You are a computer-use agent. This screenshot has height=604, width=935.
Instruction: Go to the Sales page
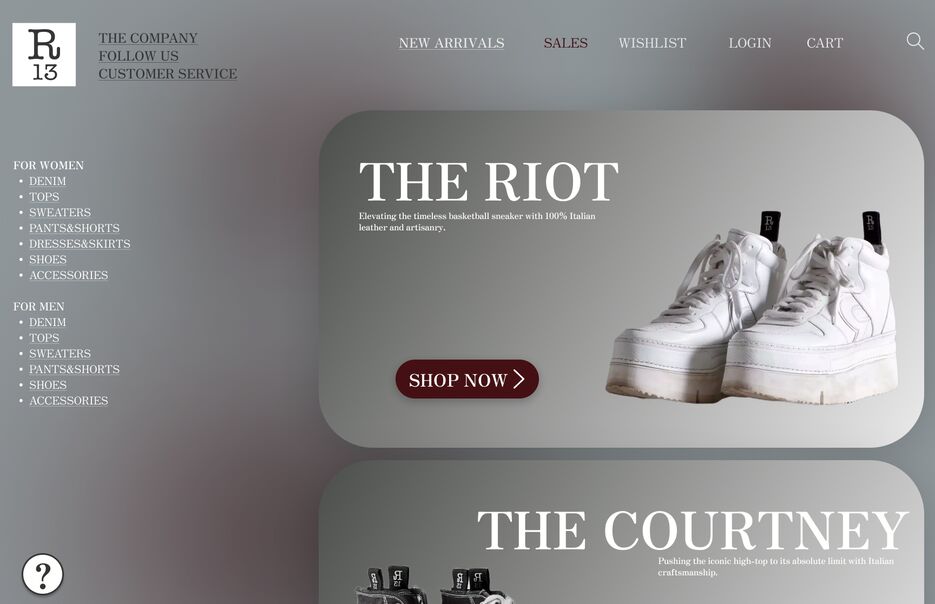tap(565, 43)
